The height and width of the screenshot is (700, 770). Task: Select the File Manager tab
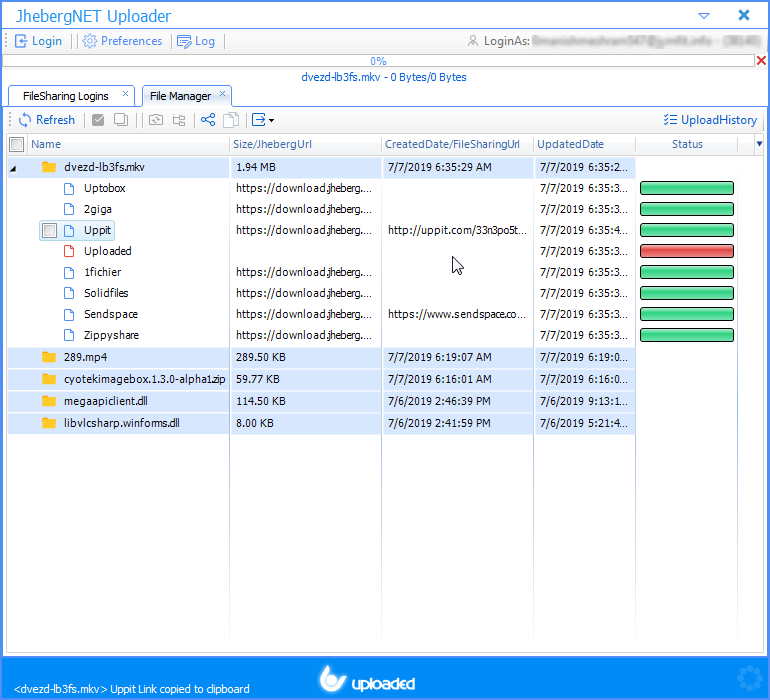pos(180,96)
